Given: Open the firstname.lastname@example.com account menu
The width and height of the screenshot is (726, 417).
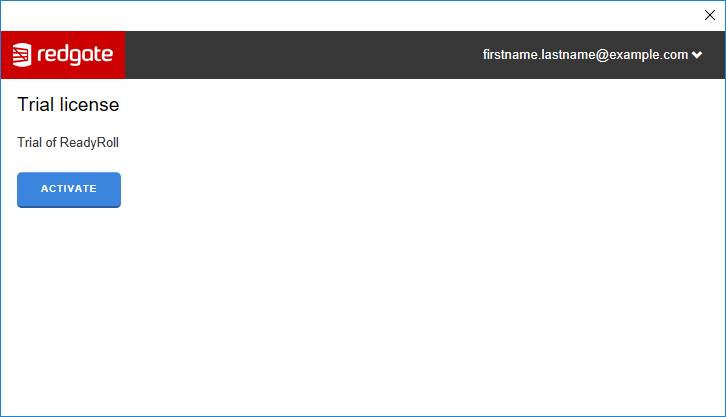Looking at the screenshot, I should (585, 55).
